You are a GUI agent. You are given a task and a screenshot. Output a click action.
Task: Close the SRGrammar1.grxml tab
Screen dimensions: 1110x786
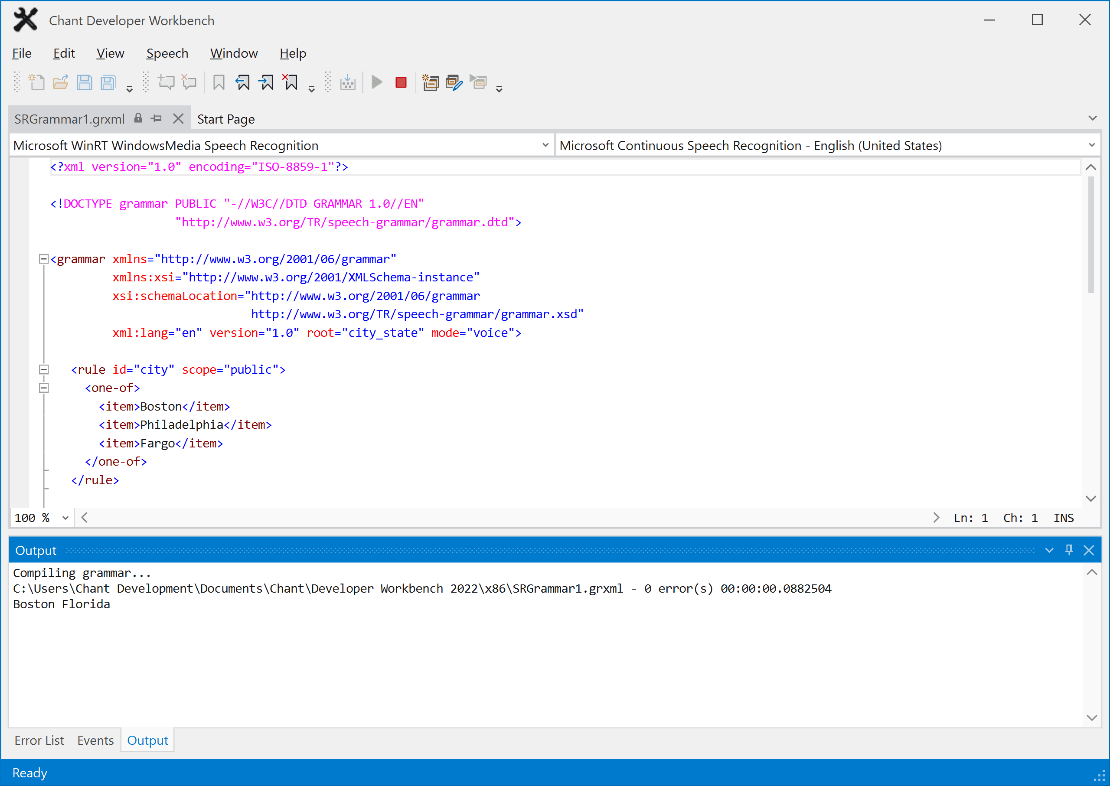178,118
